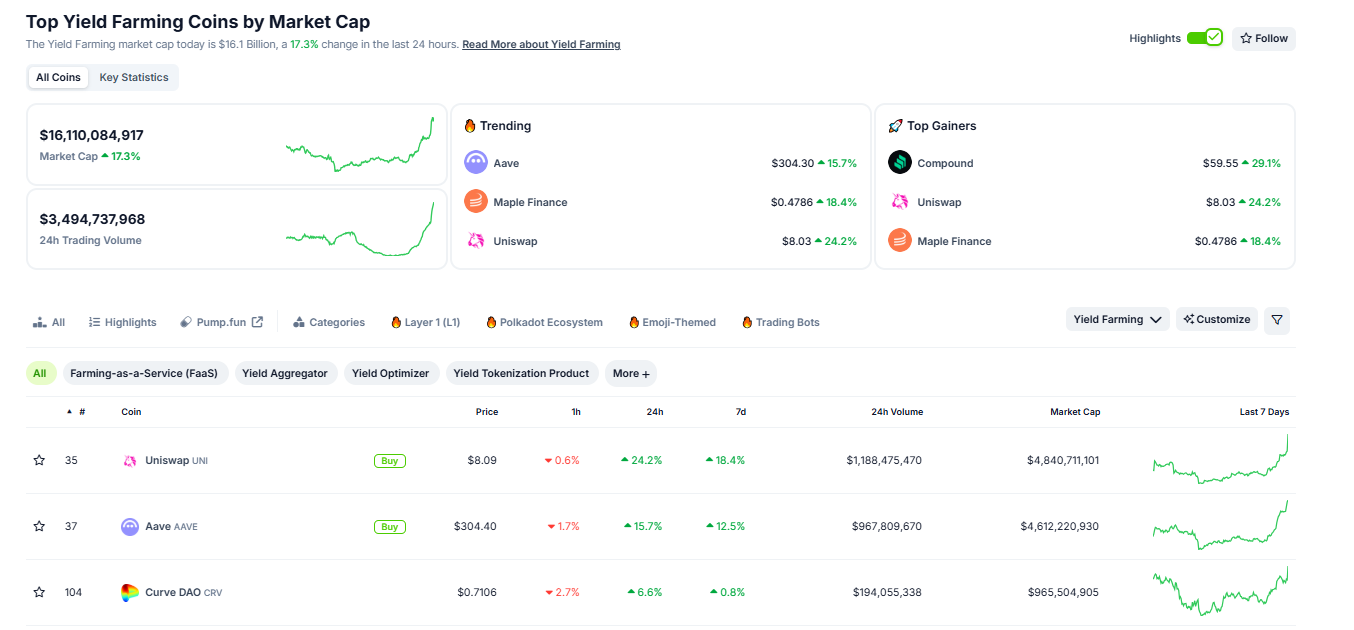Select the All Coins tab
This screenshot has height=630, width=1354.
(x=58, y=78)
